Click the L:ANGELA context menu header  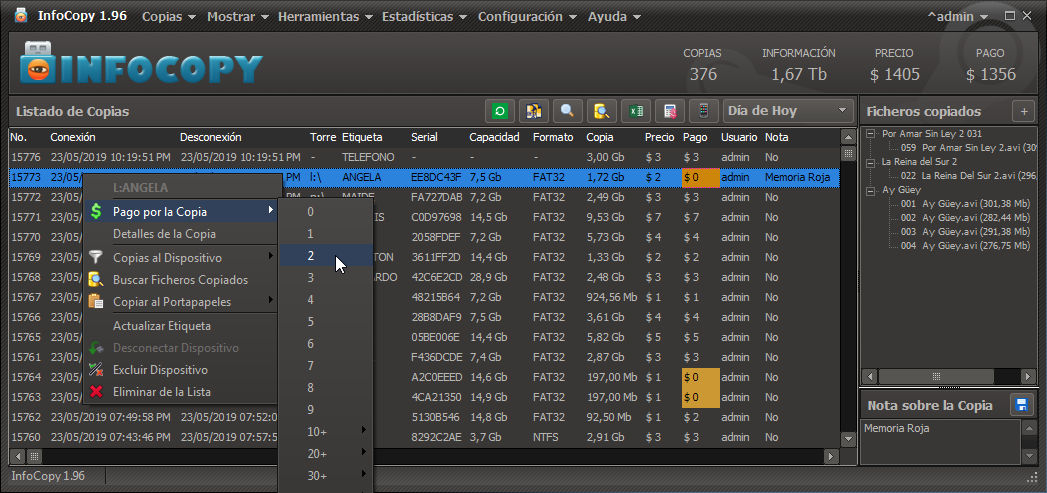click(140, 188)
